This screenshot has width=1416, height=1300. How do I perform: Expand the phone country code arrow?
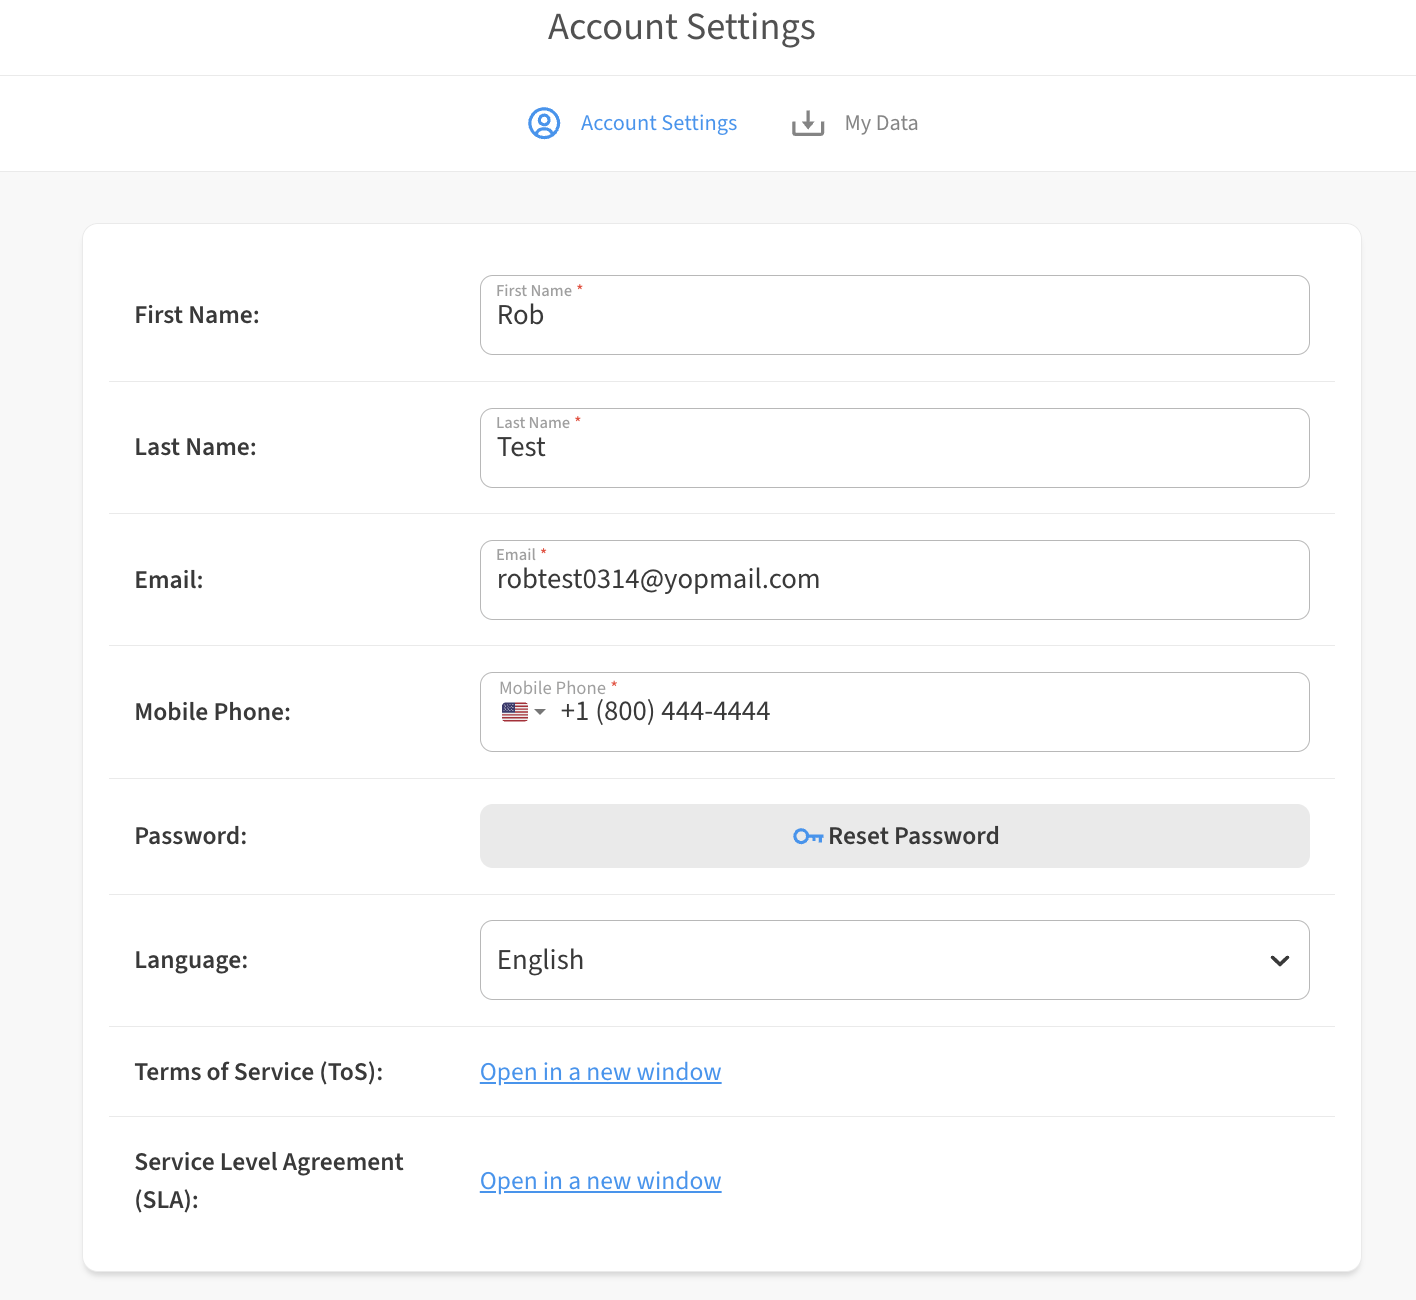click(540, 712)
